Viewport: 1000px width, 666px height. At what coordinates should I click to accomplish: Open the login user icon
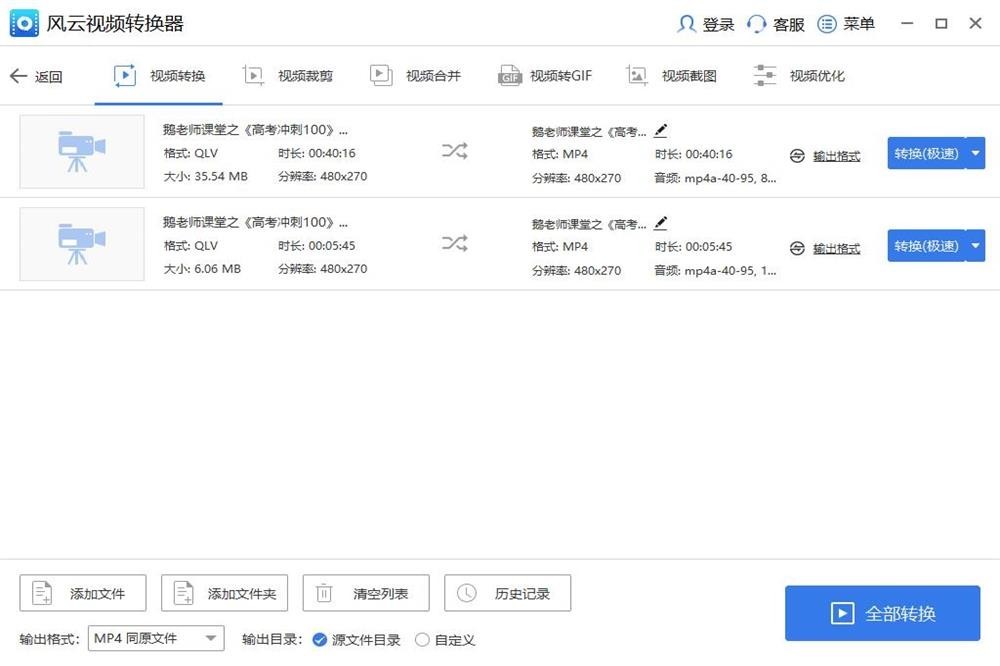tap(687, 24)
